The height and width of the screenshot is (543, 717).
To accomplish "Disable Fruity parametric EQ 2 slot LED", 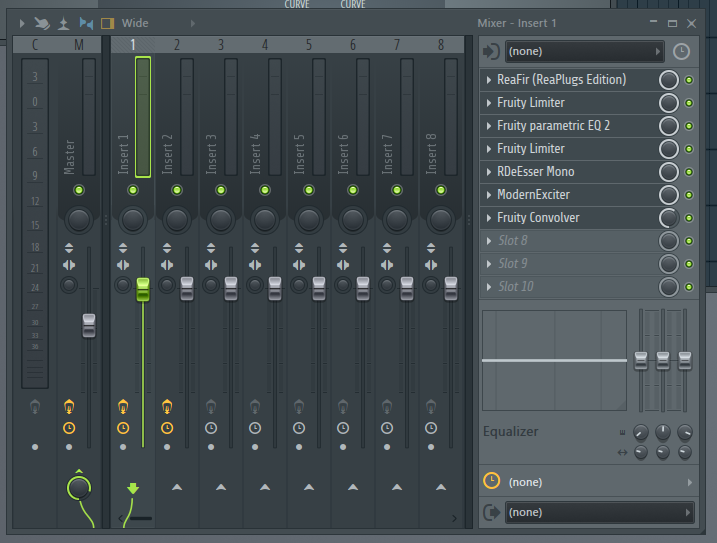I will 689,126.
